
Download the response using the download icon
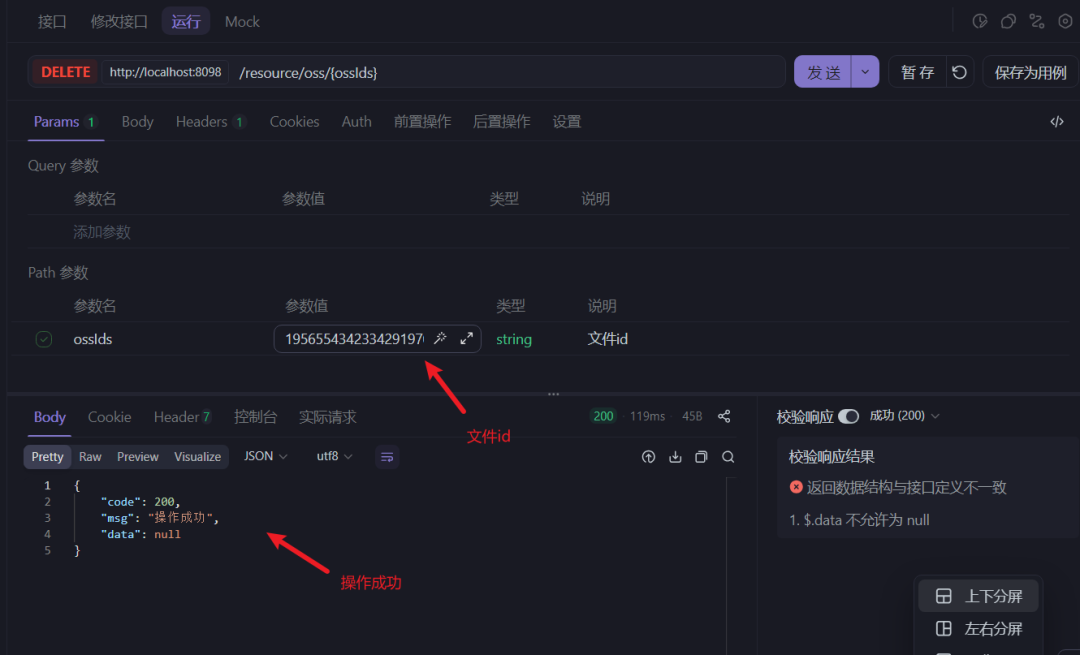(675, 457)
